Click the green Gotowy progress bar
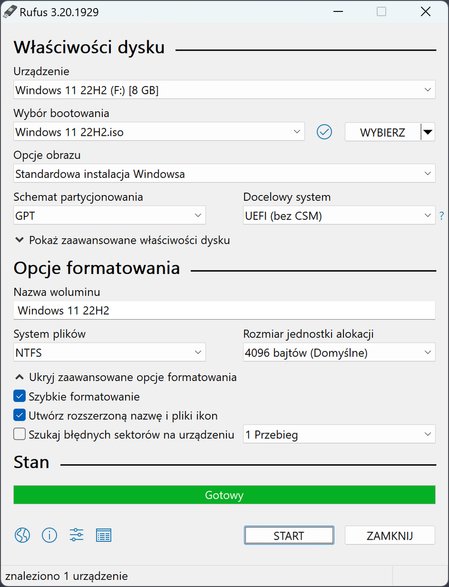Viewport: 449px width, 587px height. pyautogui.click(x=224, y=495)
